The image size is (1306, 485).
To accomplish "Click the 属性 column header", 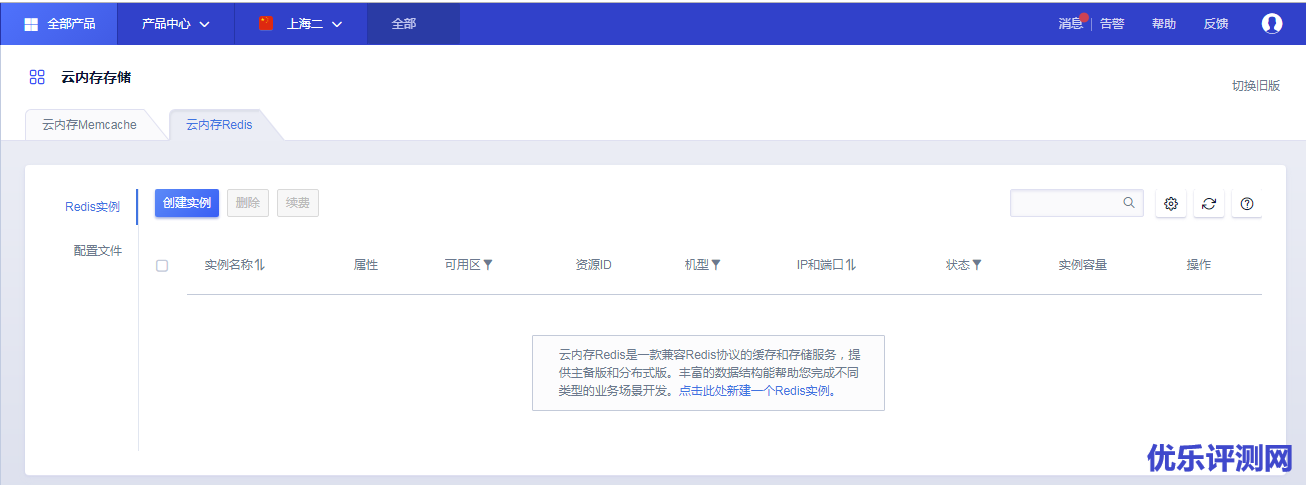I will coord(366,265).
